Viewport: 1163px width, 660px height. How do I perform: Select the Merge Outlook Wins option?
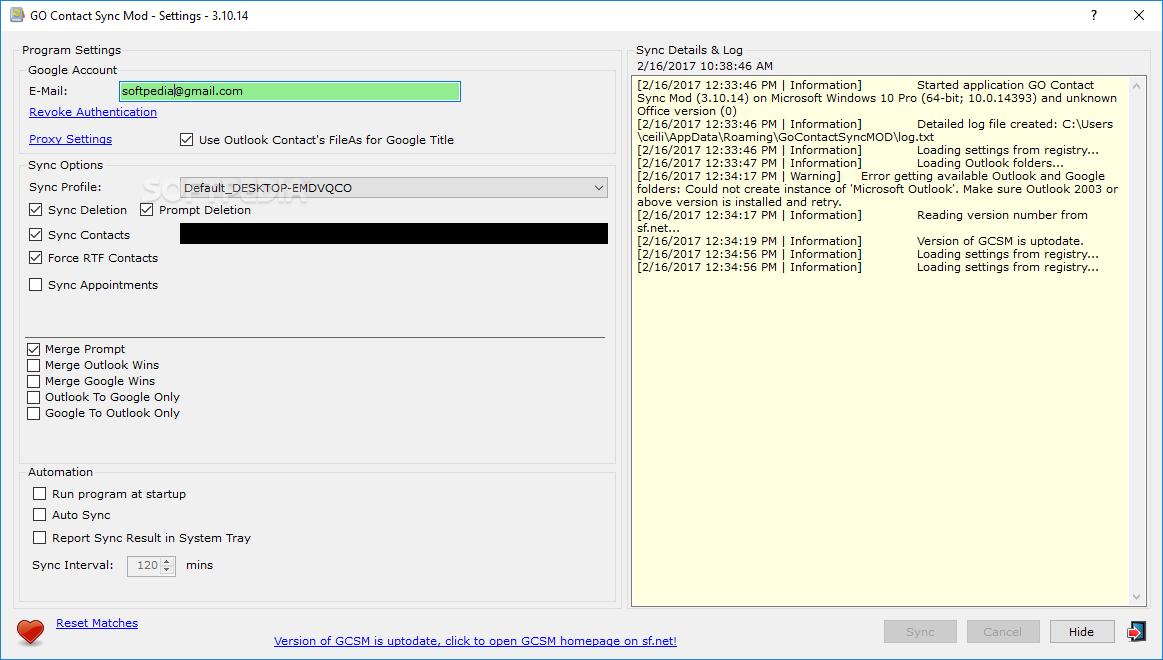(x=33, y=365)
